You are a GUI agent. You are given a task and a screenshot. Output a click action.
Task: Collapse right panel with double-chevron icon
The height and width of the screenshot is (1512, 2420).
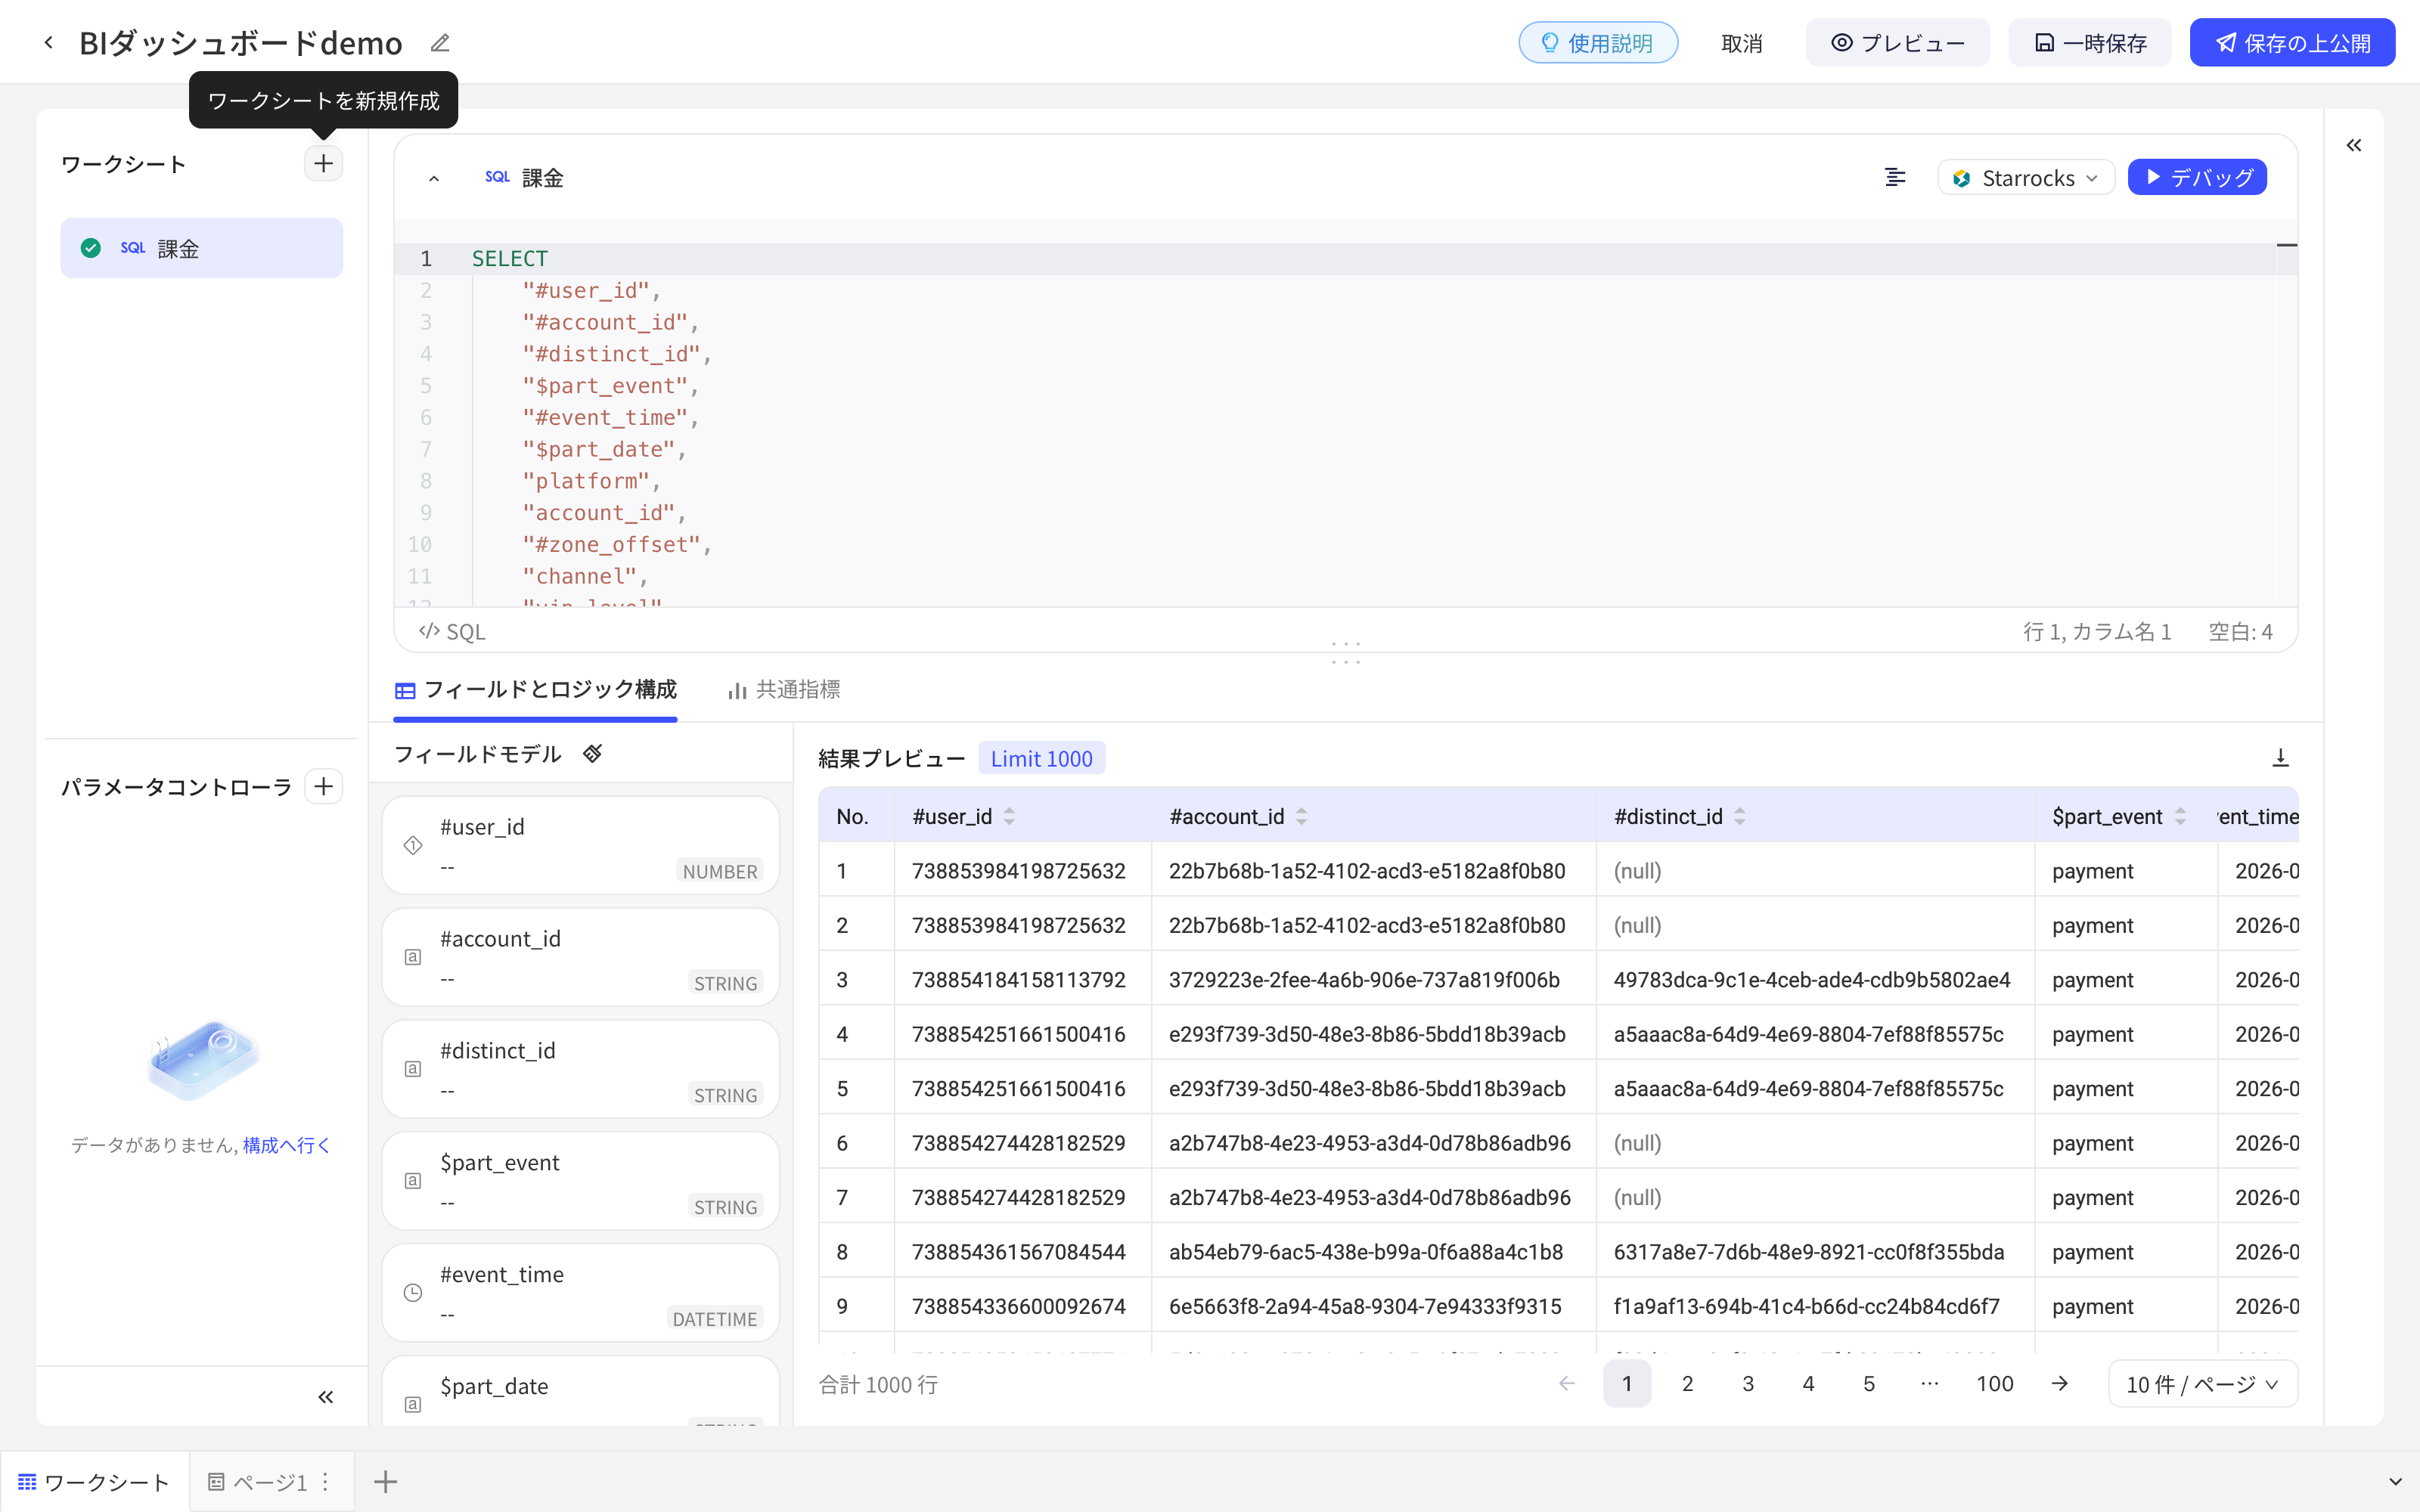coord(2354,146)
